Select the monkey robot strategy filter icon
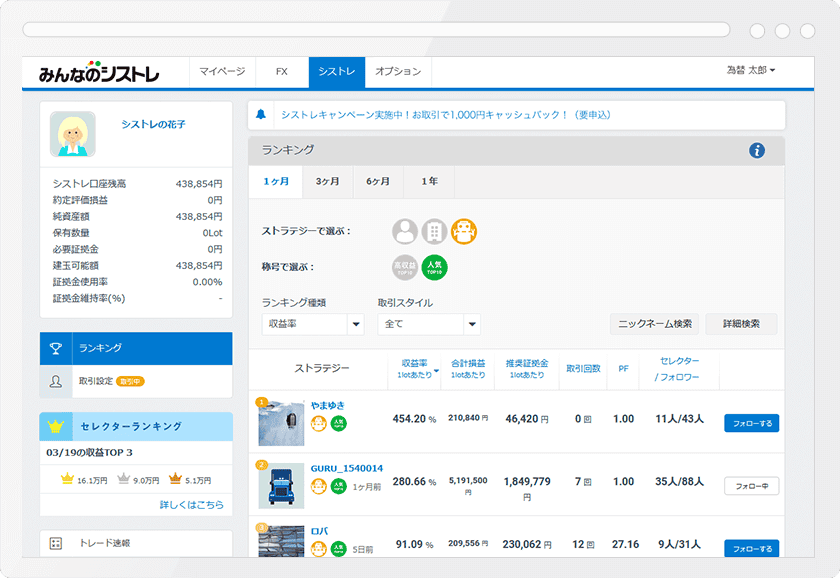 [x=462, y=230]
